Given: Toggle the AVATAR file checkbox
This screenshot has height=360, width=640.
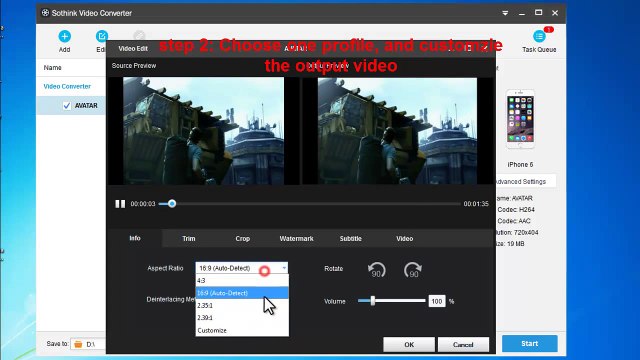Looking at the screenshot, I should tap(67, 106).
